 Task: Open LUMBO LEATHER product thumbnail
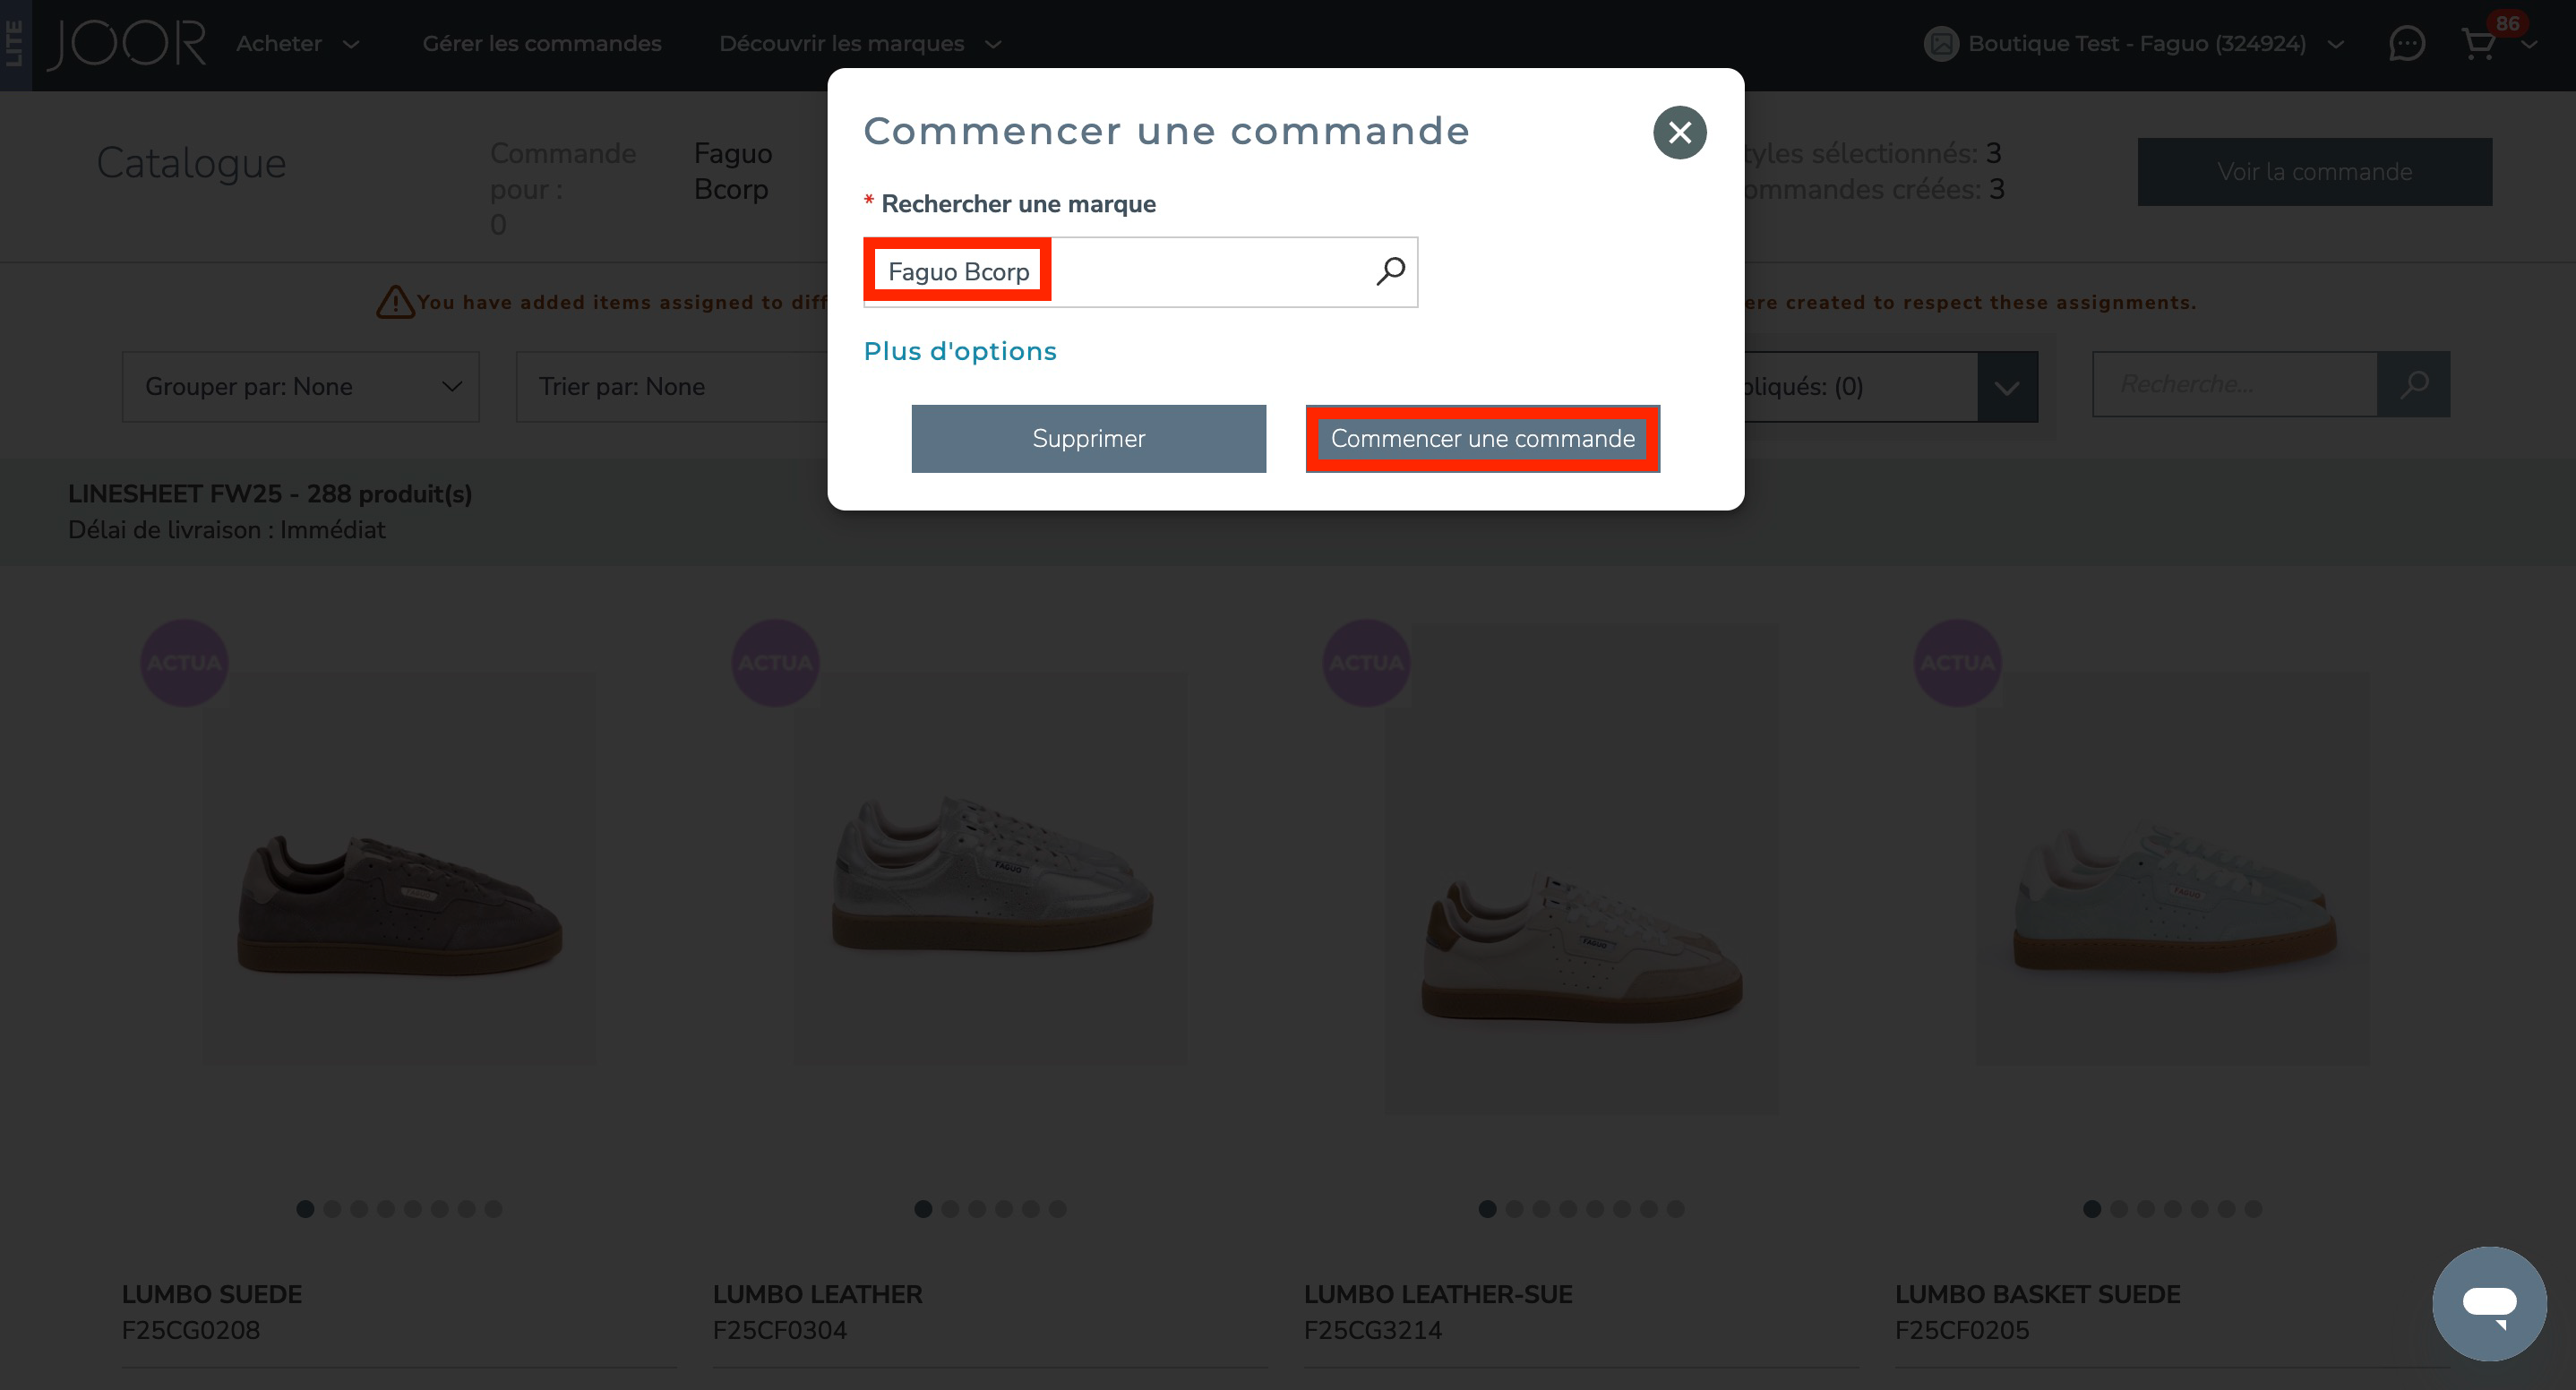[990, 865]
